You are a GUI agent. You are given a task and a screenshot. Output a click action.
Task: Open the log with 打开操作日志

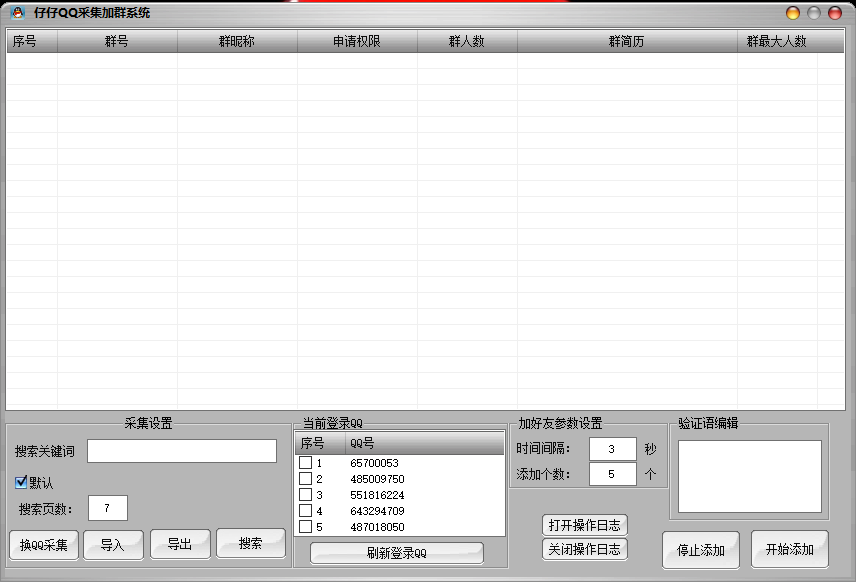(x=585, y=525)
